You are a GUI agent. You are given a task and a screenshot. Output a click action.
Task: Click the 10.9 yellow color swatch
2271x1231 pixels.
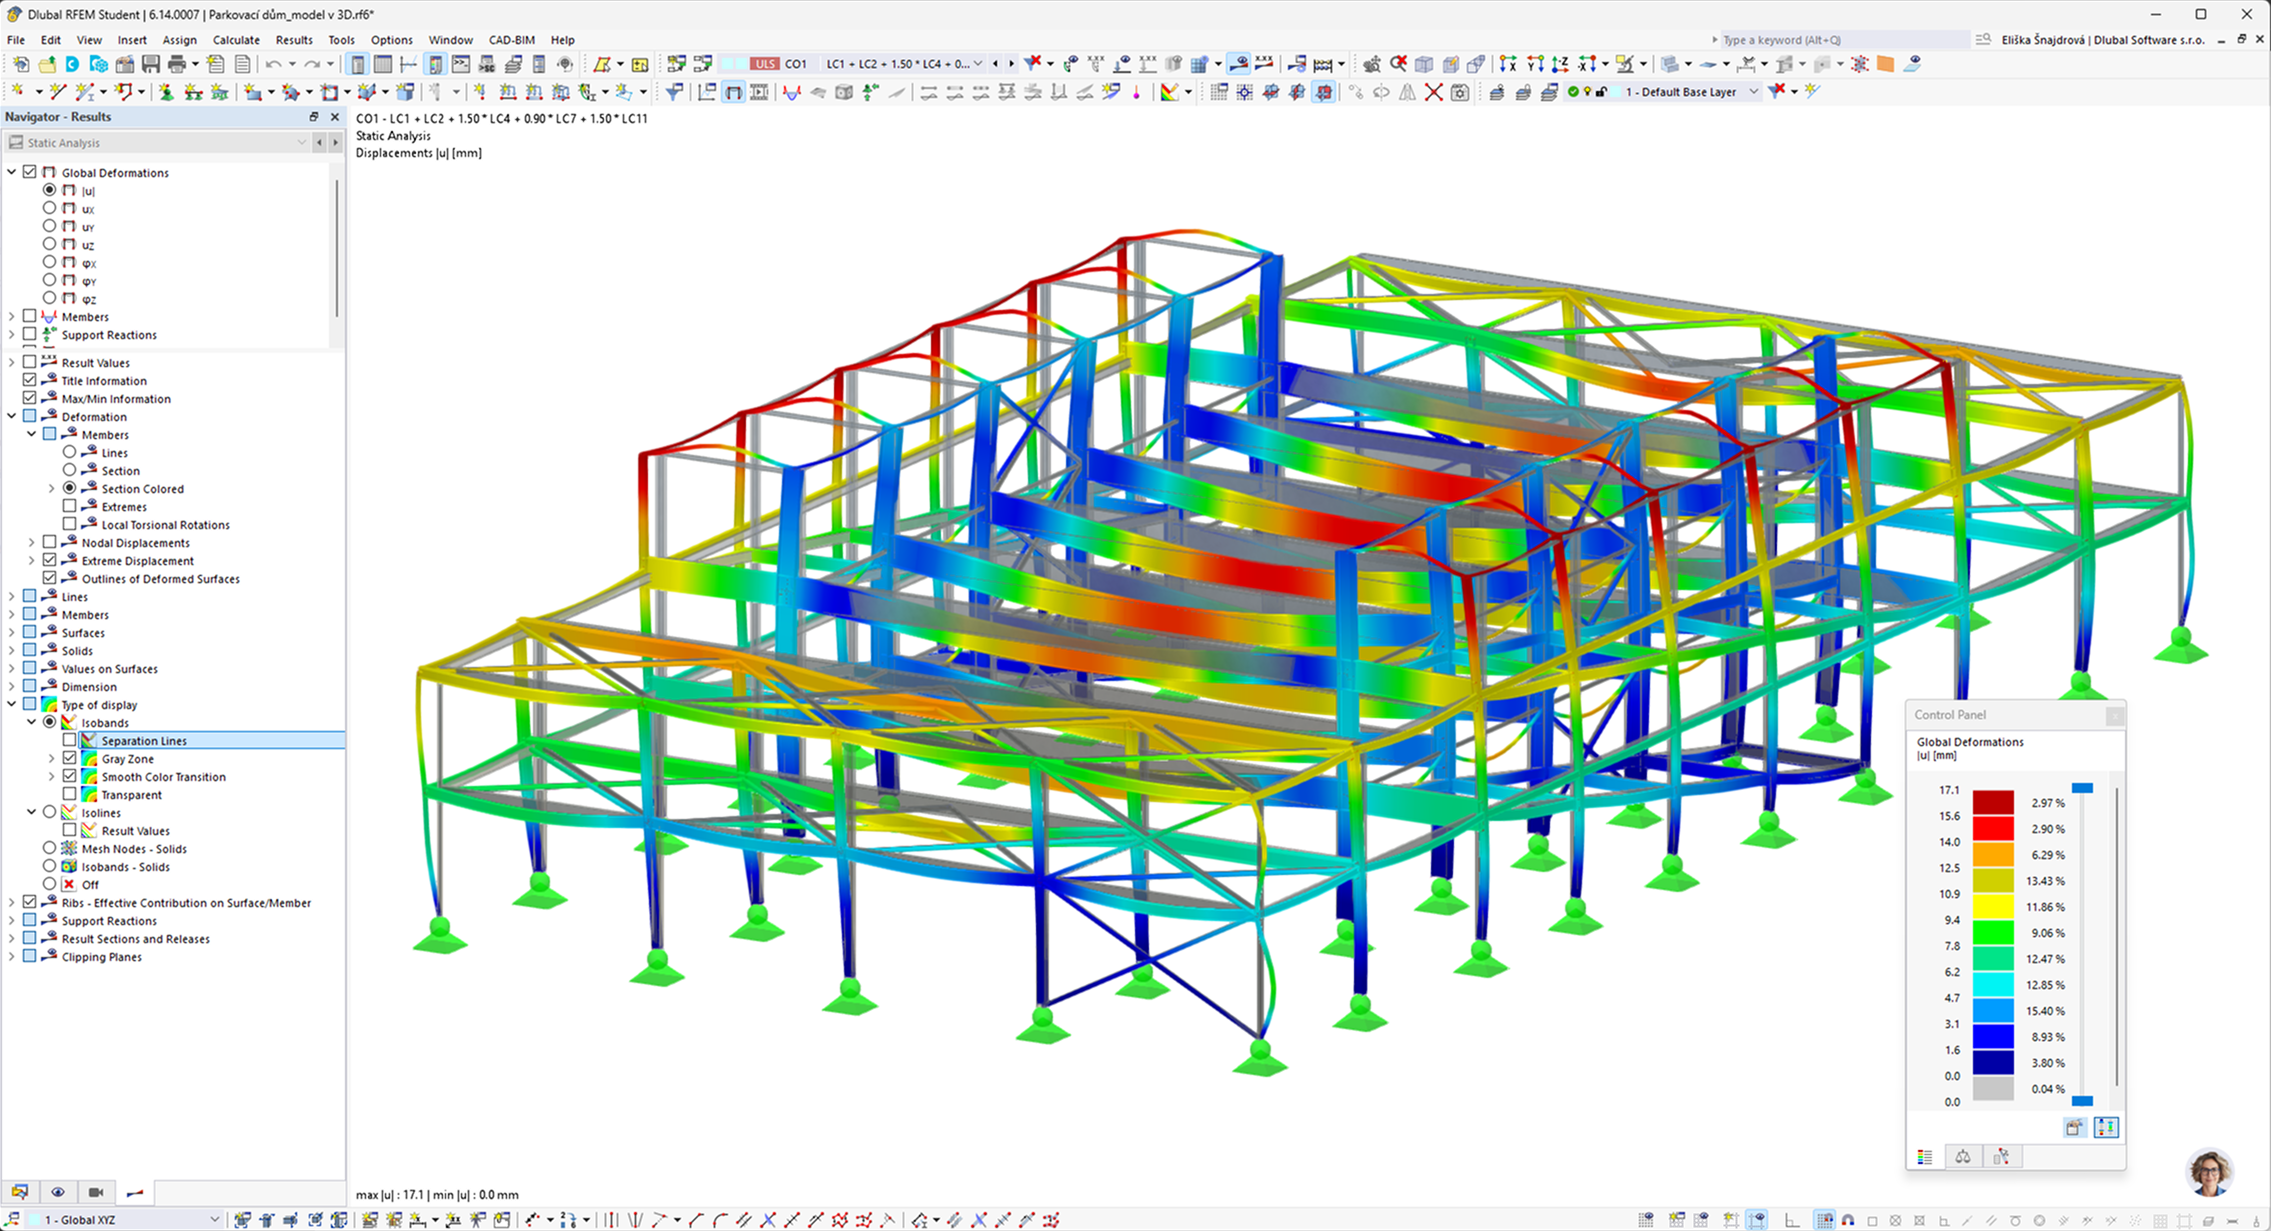[x=1993, y=906]
